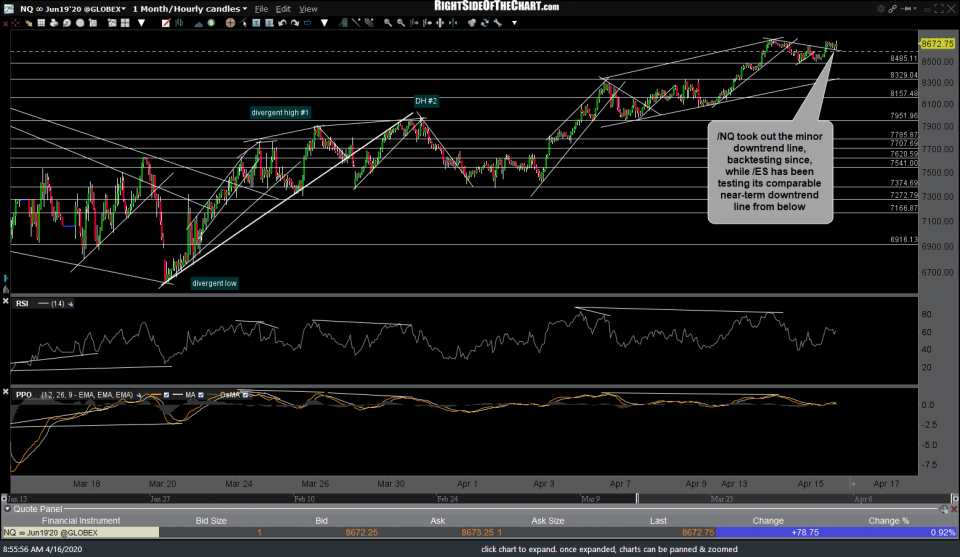This screenshot has height=557, width=960.
Task: Click the Financial Instrument column header
Action: click(81, 520)
